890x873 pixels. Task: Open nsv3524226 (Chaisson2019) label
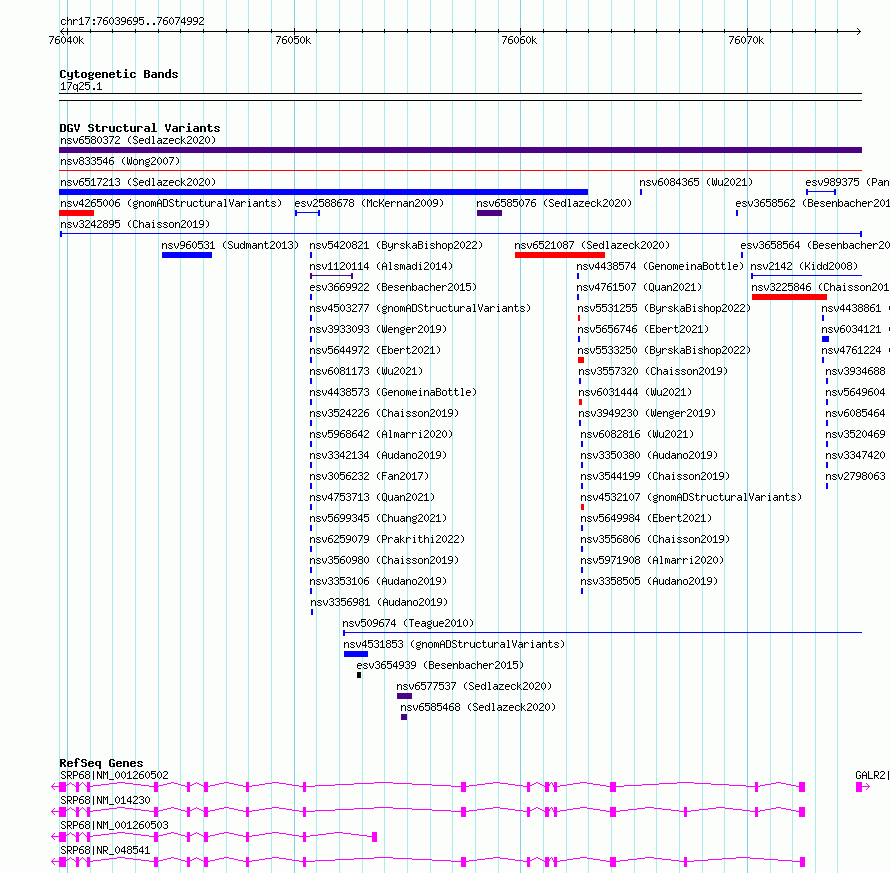point(384,413)
